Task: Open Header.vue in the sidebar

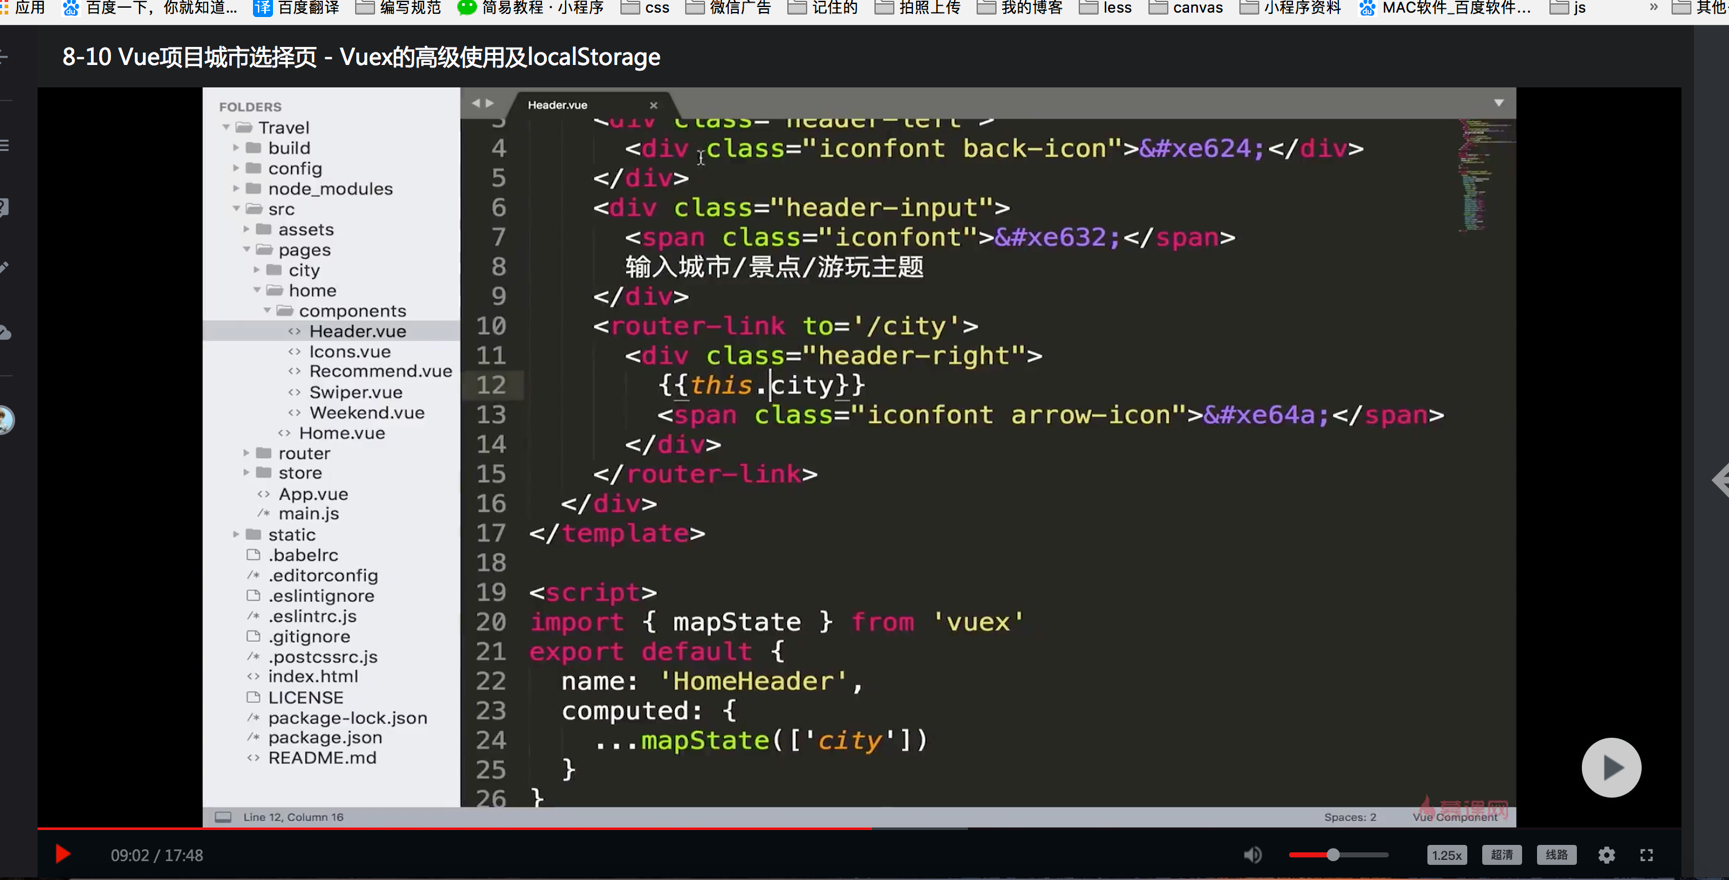Action: pos(357,331)
